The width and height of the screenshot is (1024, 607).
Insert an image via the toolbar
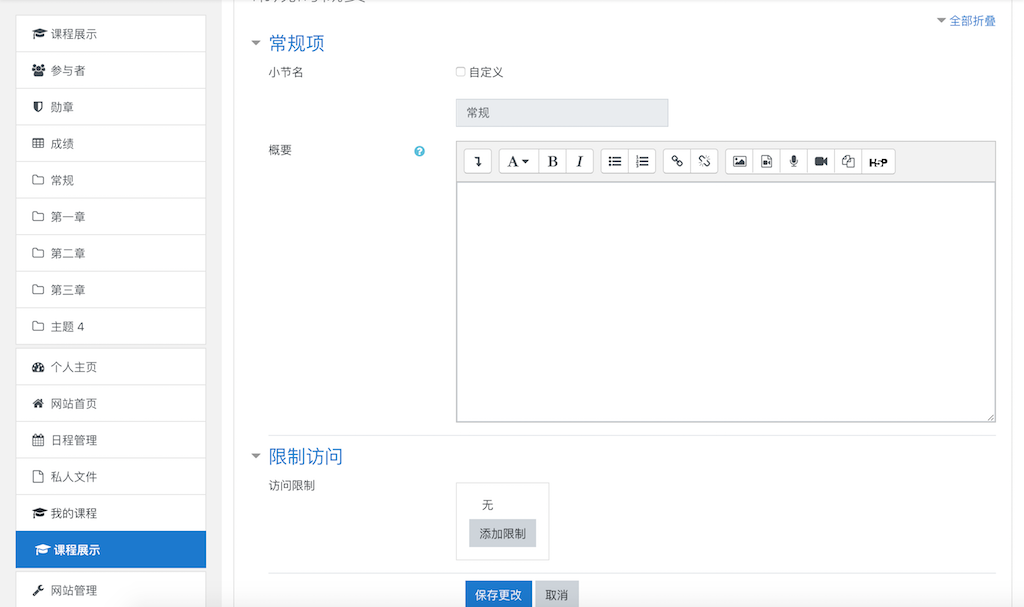click(739, 161)
